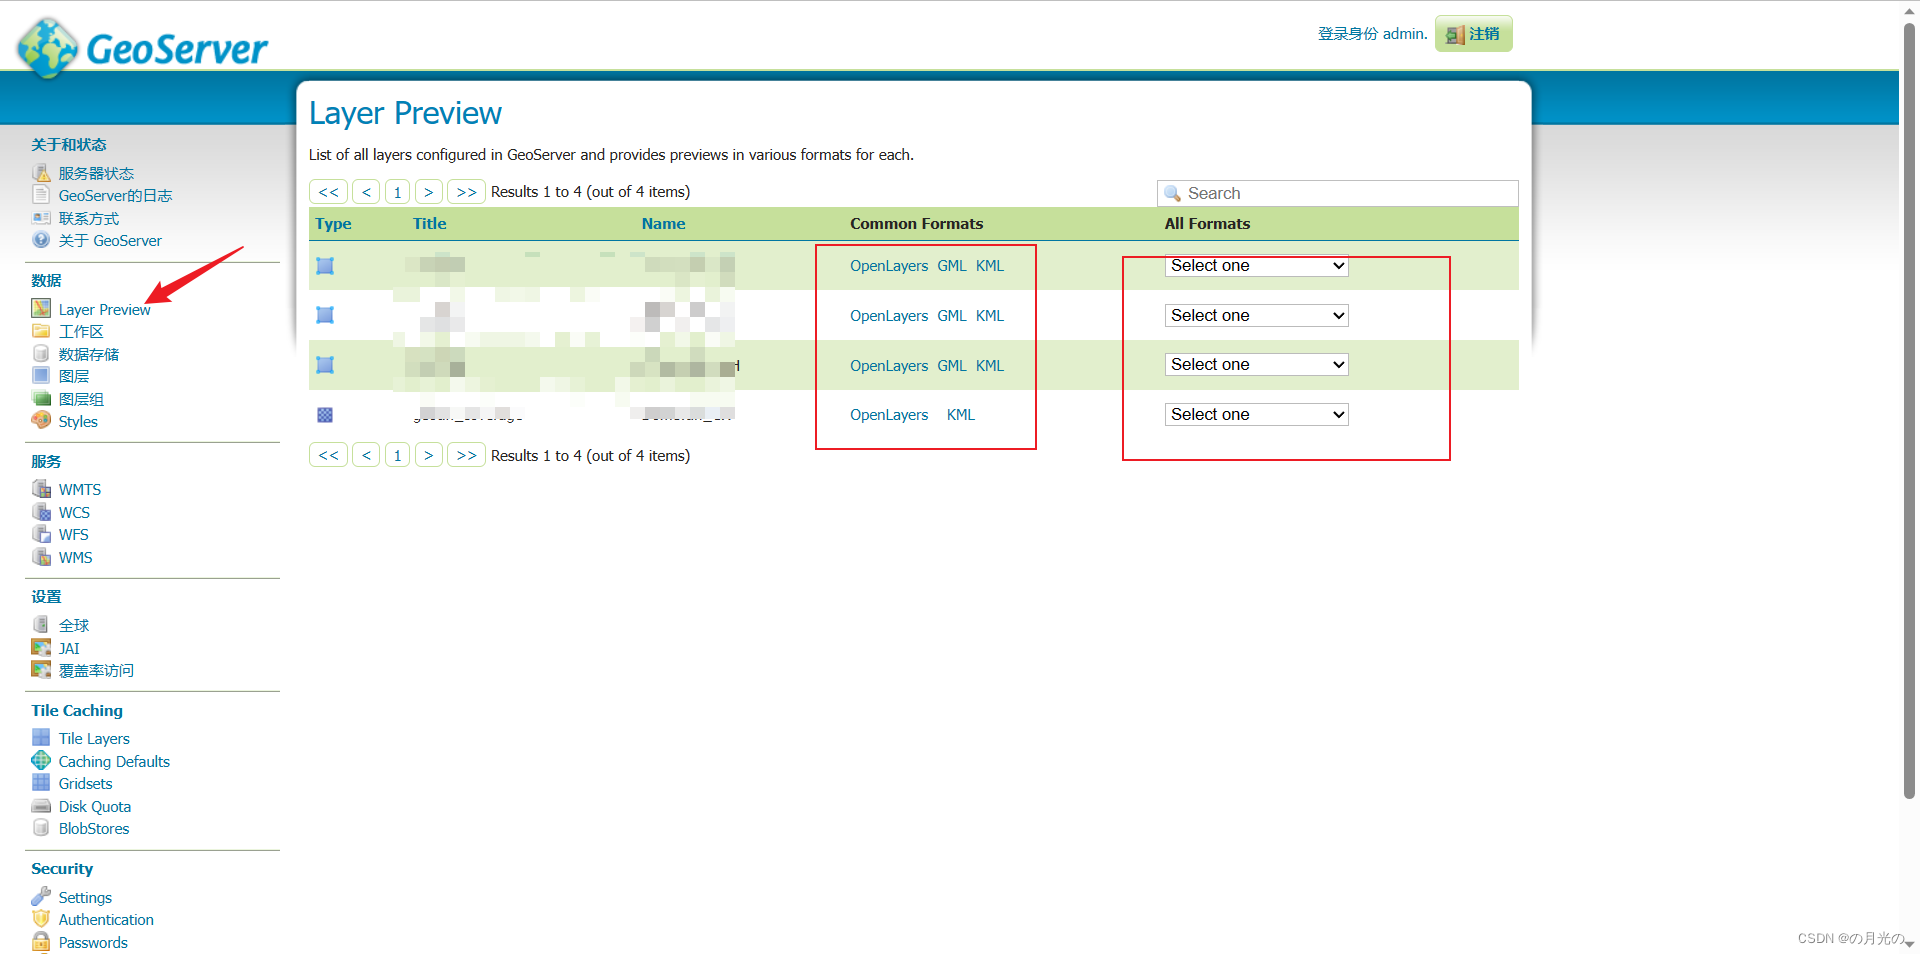The image size is (1920, 954).
Task: Click the top next-page > button
Action: [x=429, y=192]
